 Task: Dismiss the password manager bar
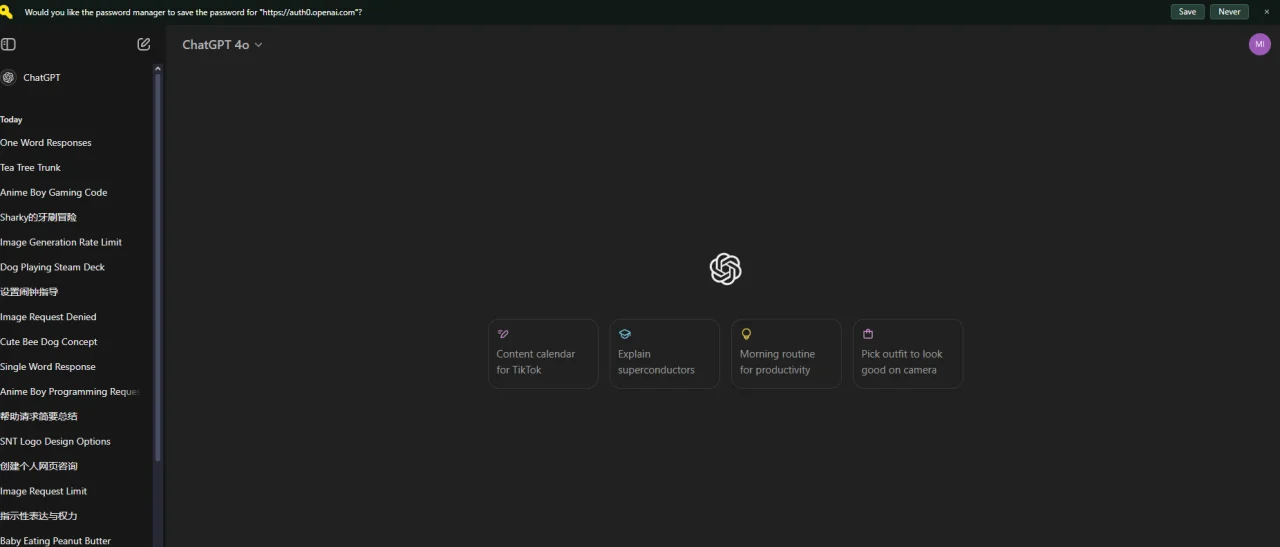click(x=1266, y=12)
